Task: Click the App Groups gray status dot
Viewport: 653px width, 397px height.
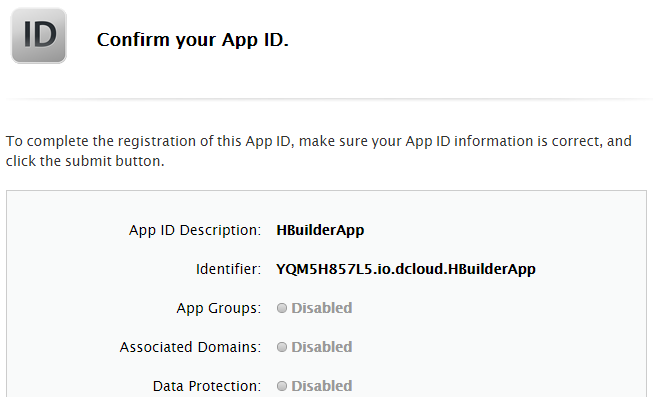Action: pos(282,308)
